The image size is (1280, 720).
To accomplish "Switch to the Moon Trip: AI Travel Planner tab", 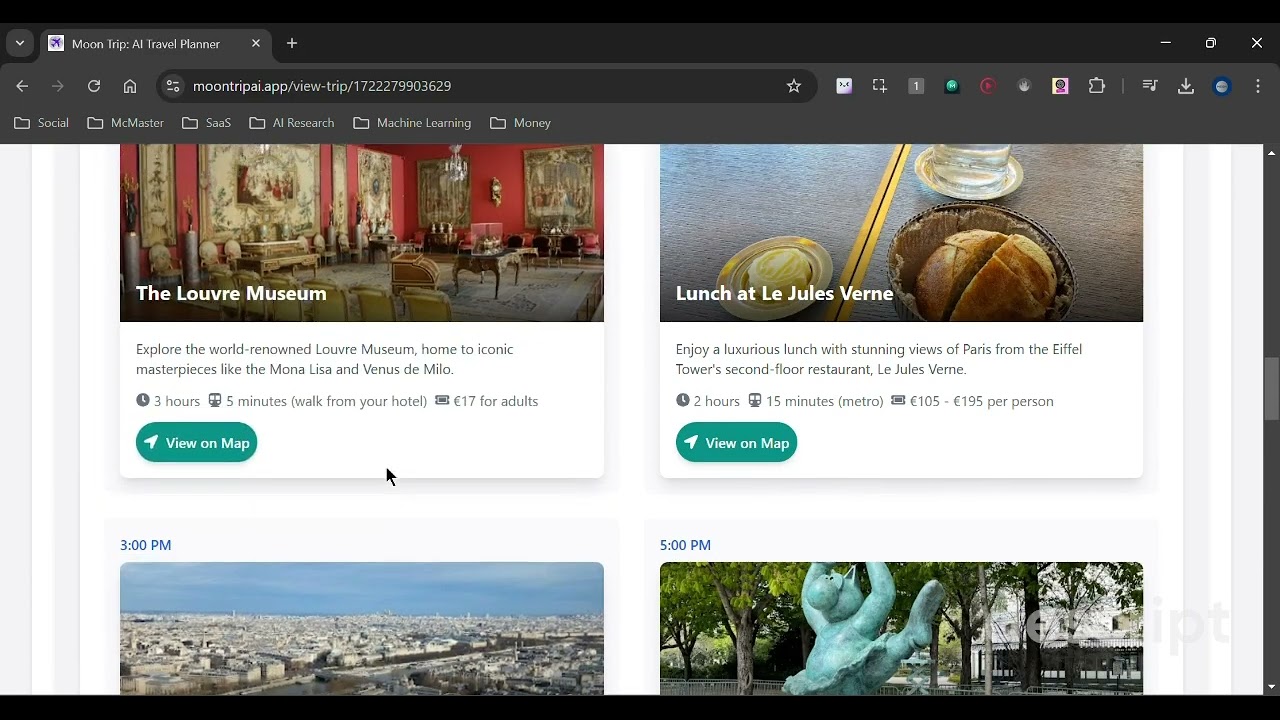I will coord(155,44).
